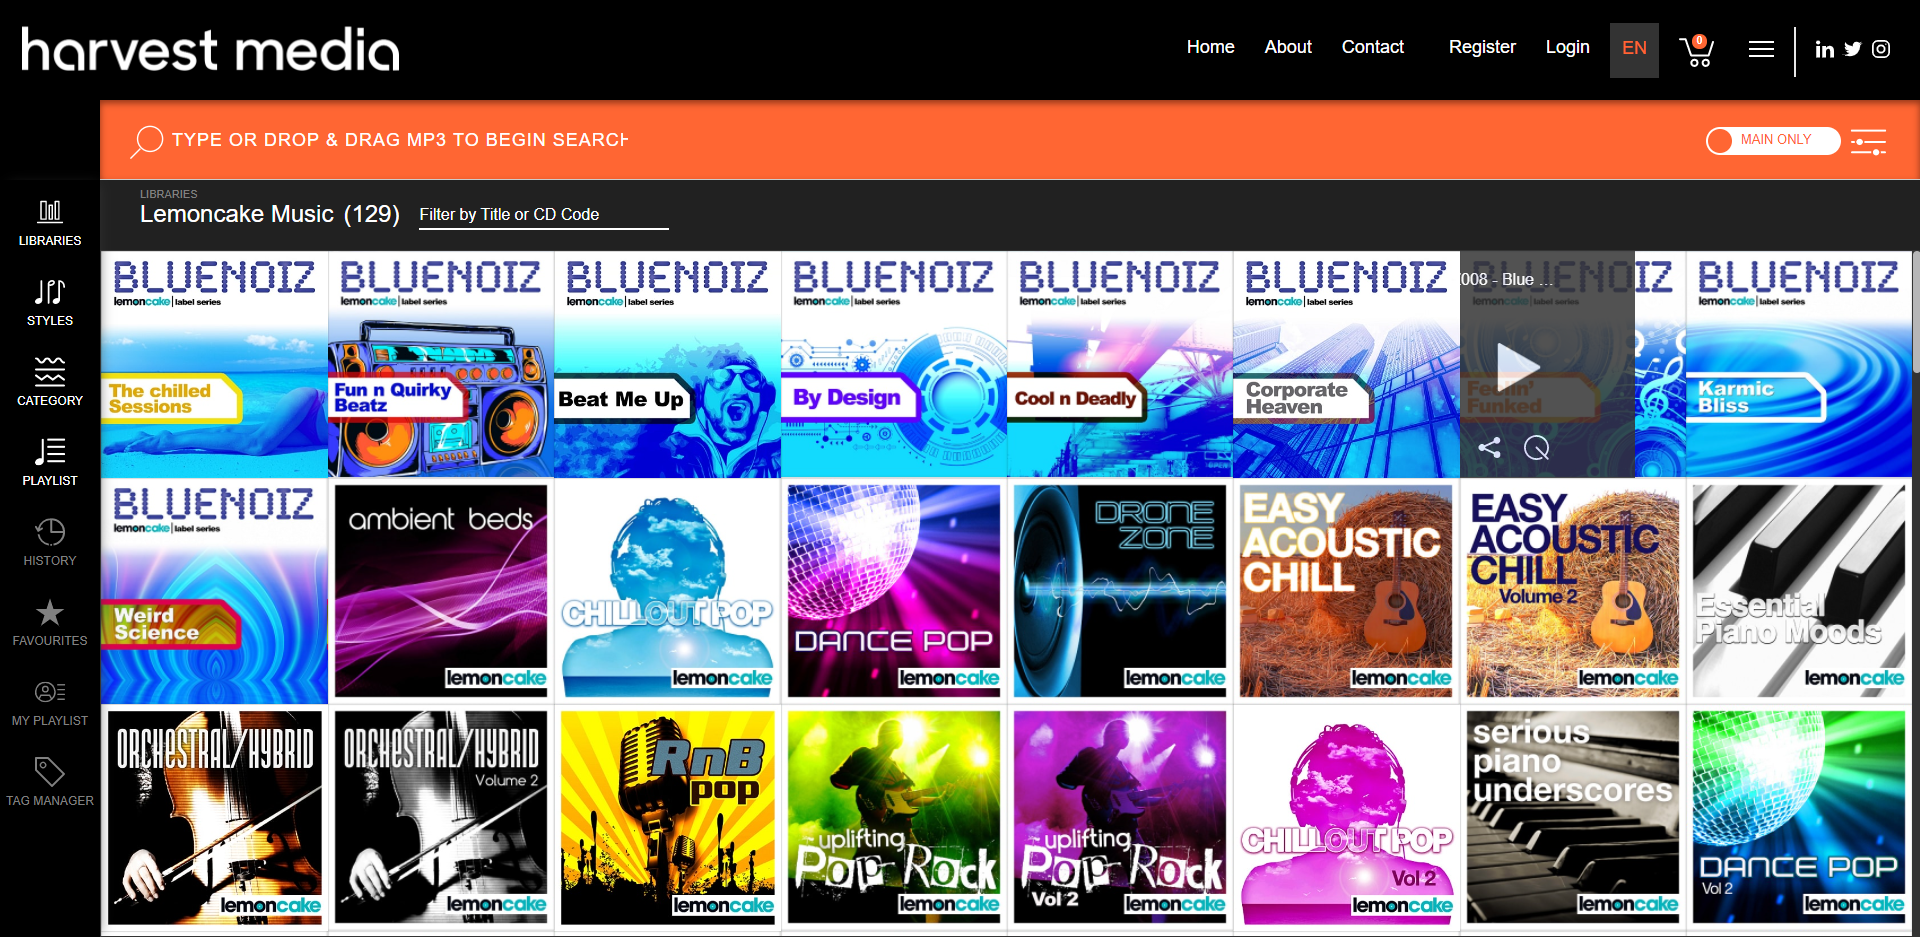Click the Filter by Title or CD Code field
Image resolution: width=1920 pixels, height=937 pixels.
coord(543,215)
